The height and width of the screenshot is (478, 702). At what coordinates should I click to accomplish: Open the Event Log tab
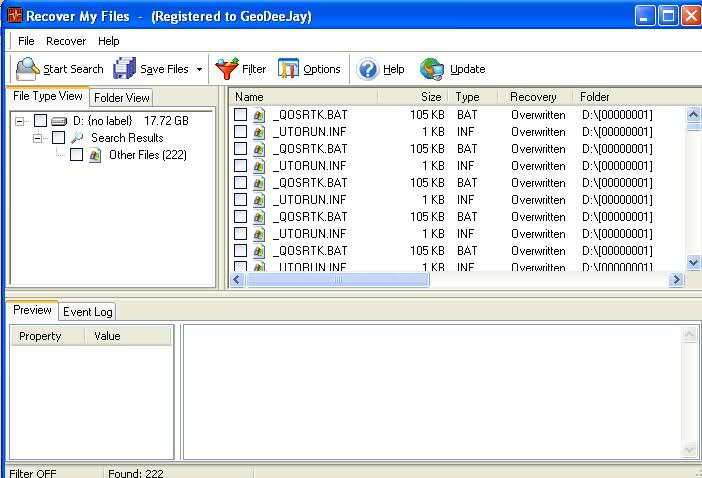(88, 312)
